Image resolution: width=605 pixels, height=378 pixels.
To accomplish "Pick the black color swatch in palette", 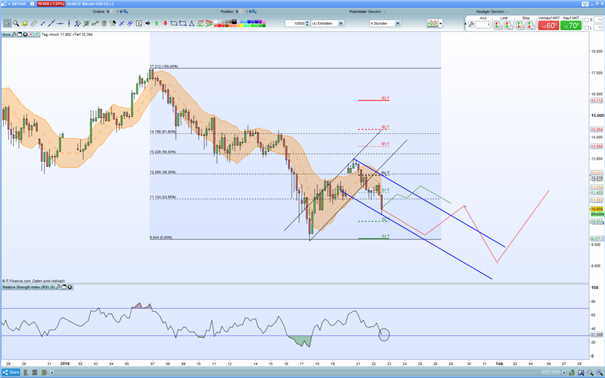I will (x=234, y=22).
